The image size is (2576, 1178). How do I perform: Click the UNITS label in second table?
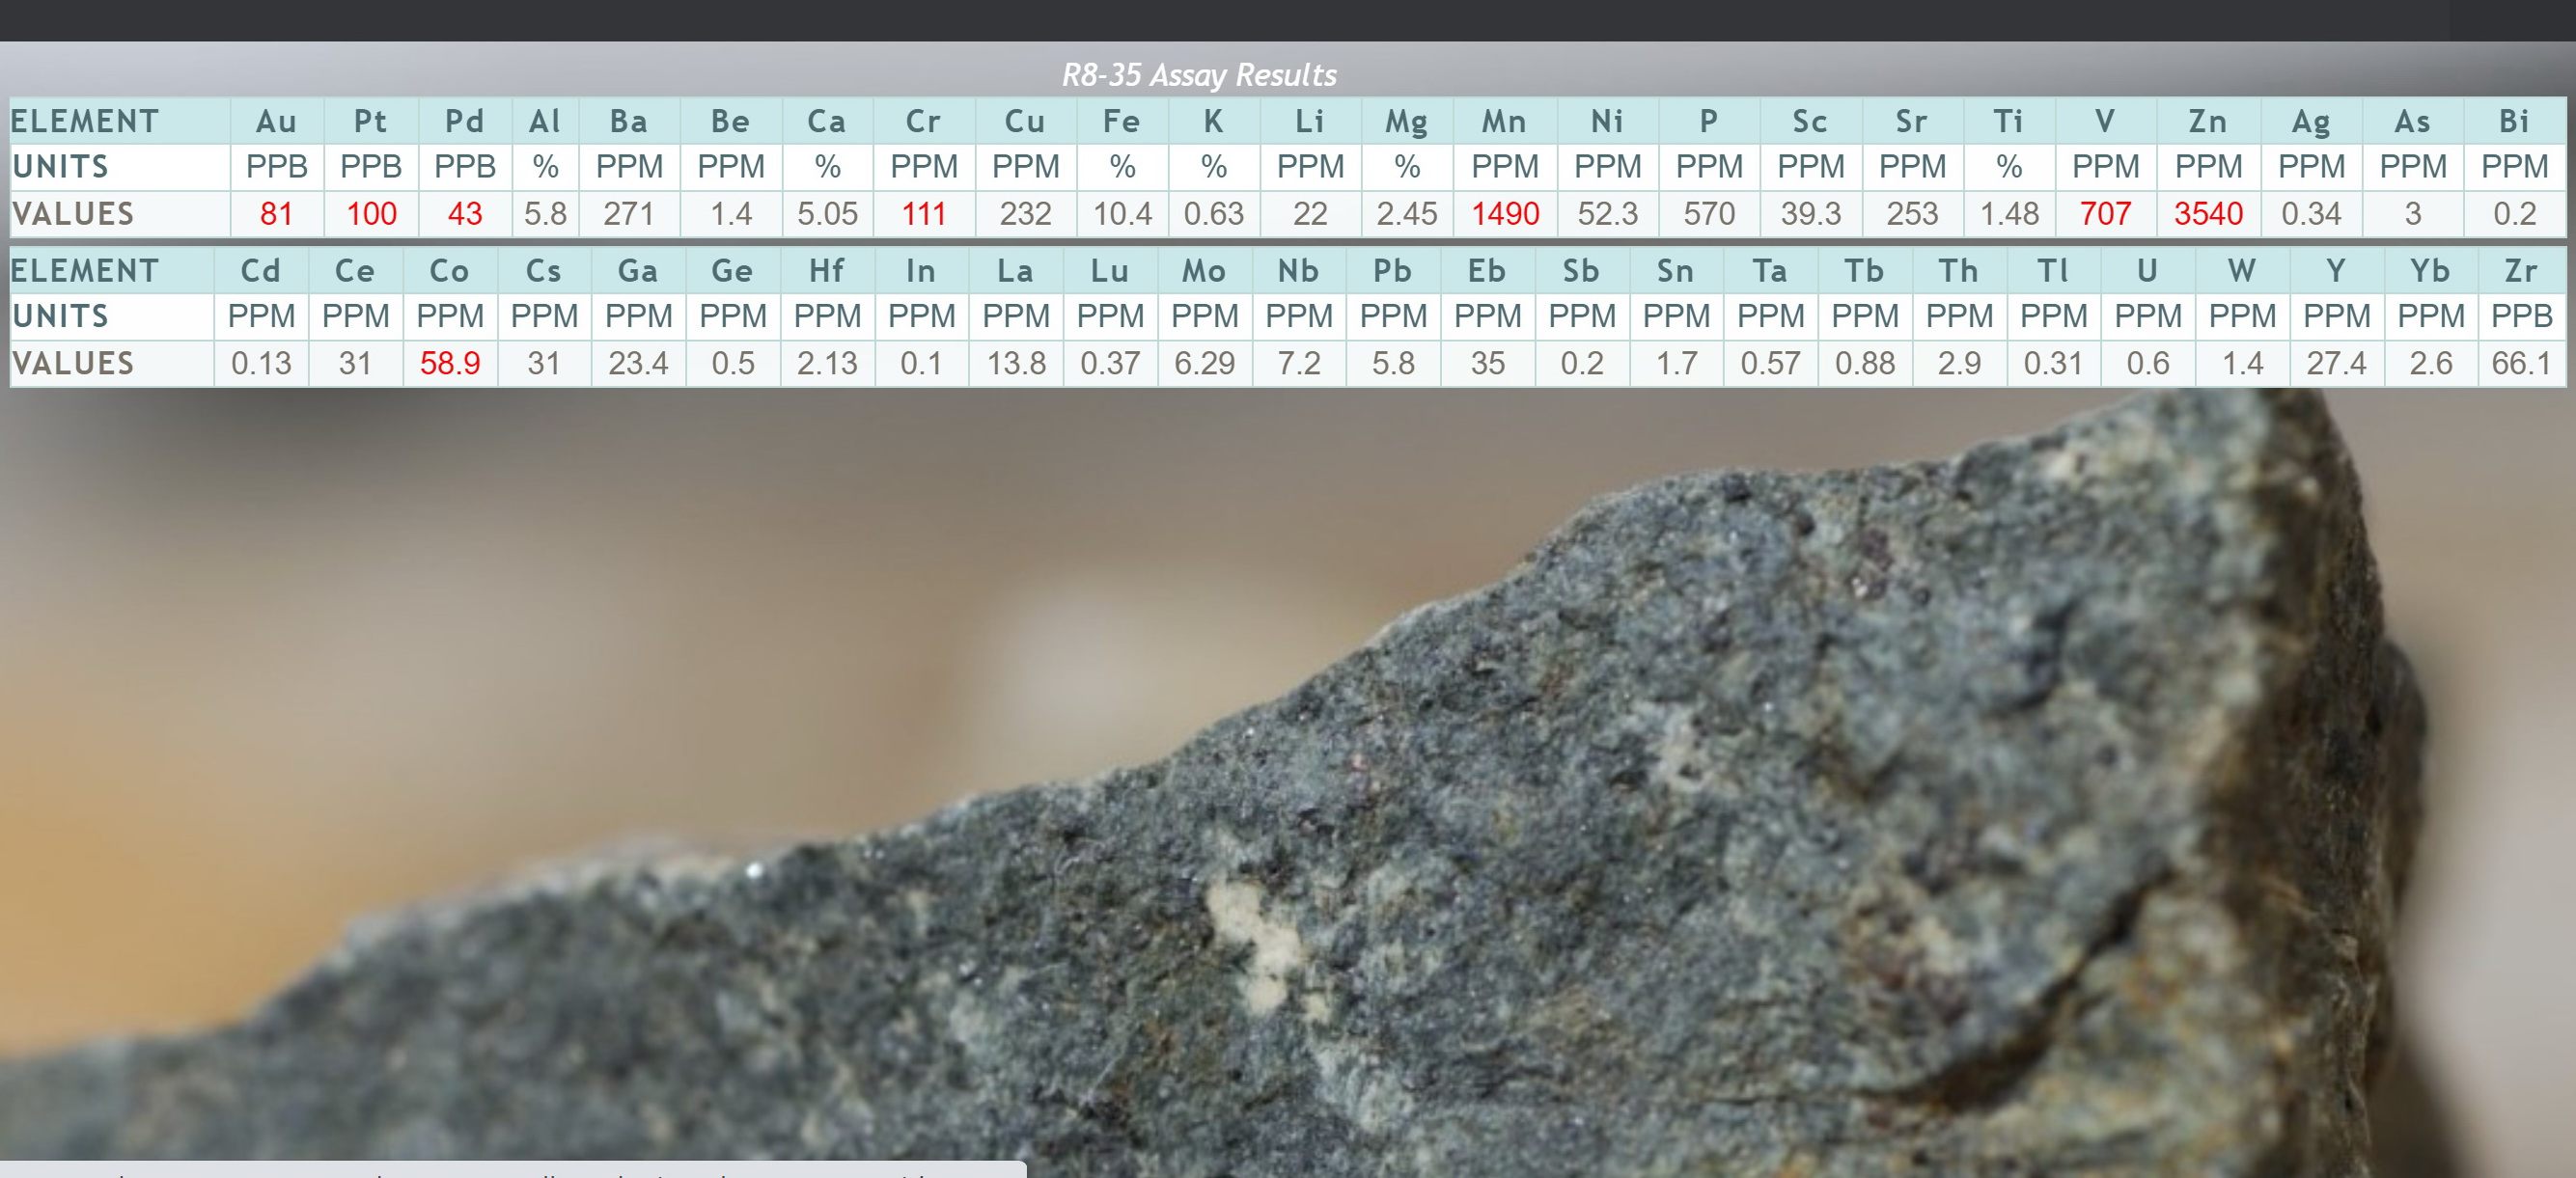pos(60,316)
